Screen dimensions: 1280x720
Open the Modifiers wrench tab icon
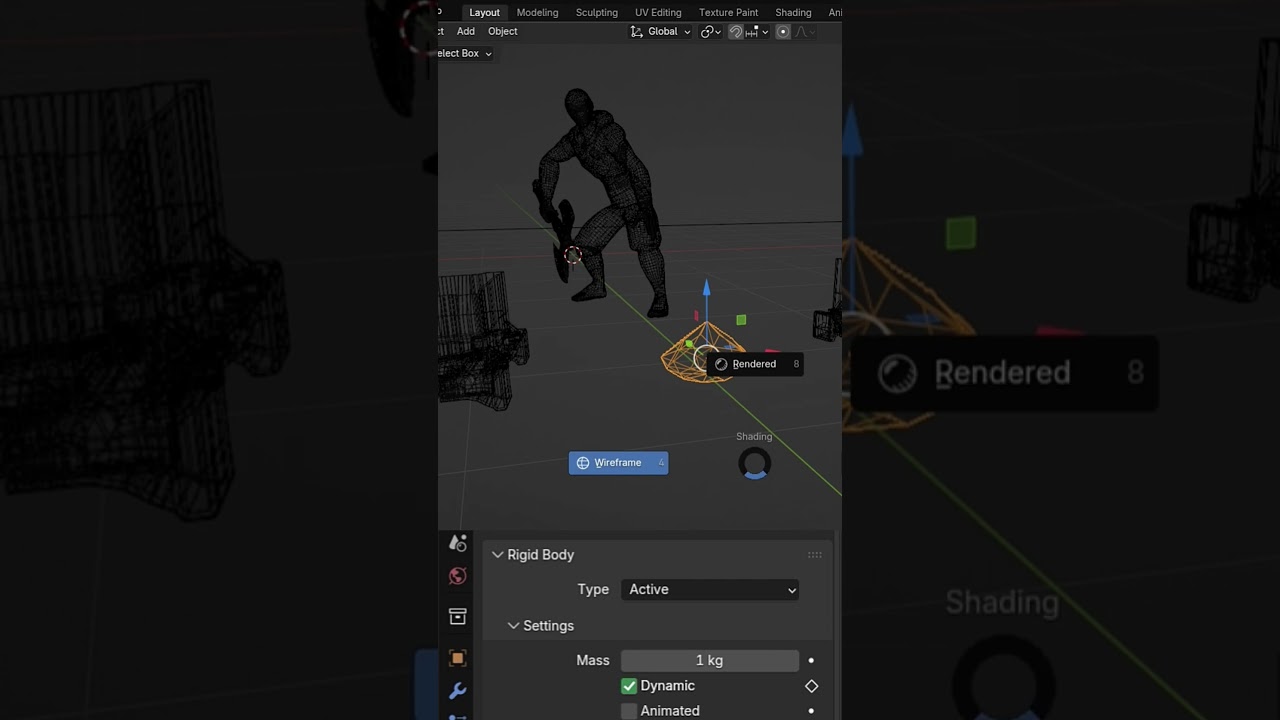[458, 691]
